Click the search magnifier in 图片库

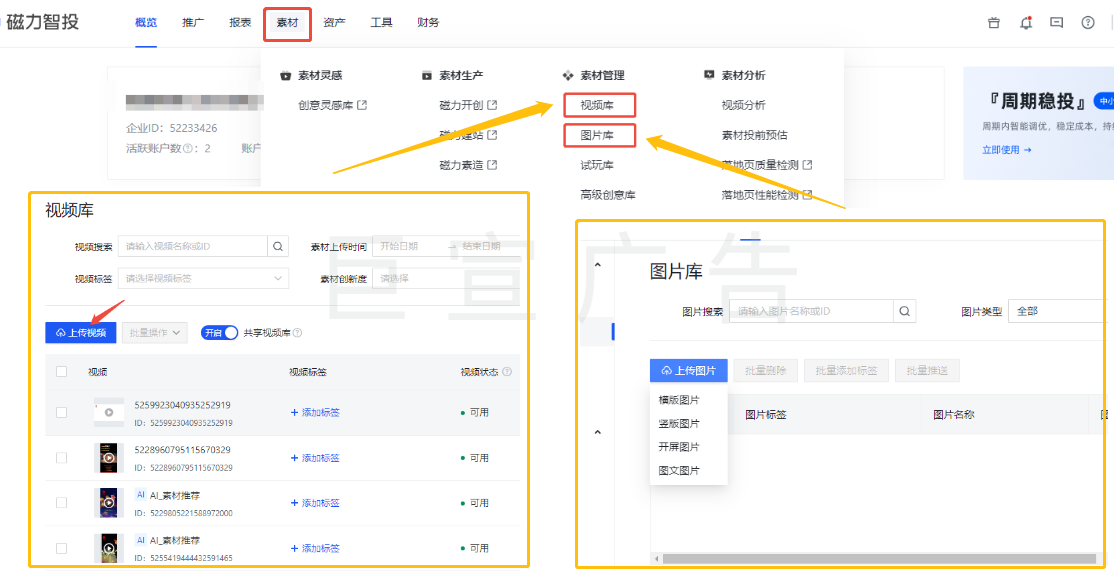904,311
